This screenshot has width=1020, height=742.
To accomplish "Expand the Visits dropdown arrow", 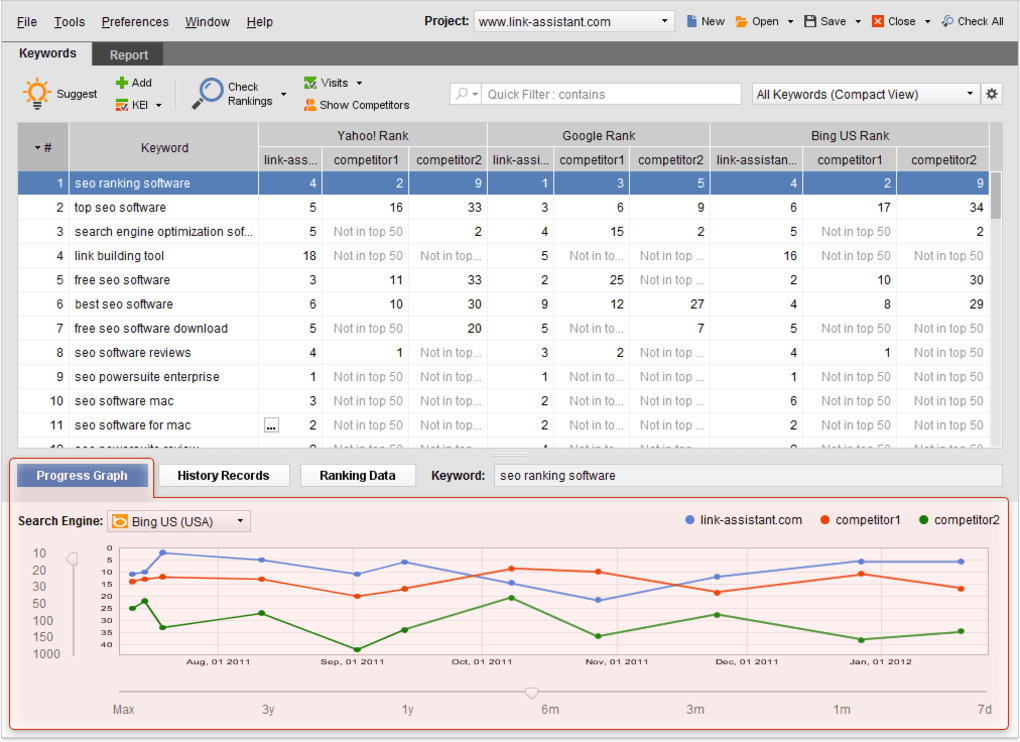I will coord(359,83).
